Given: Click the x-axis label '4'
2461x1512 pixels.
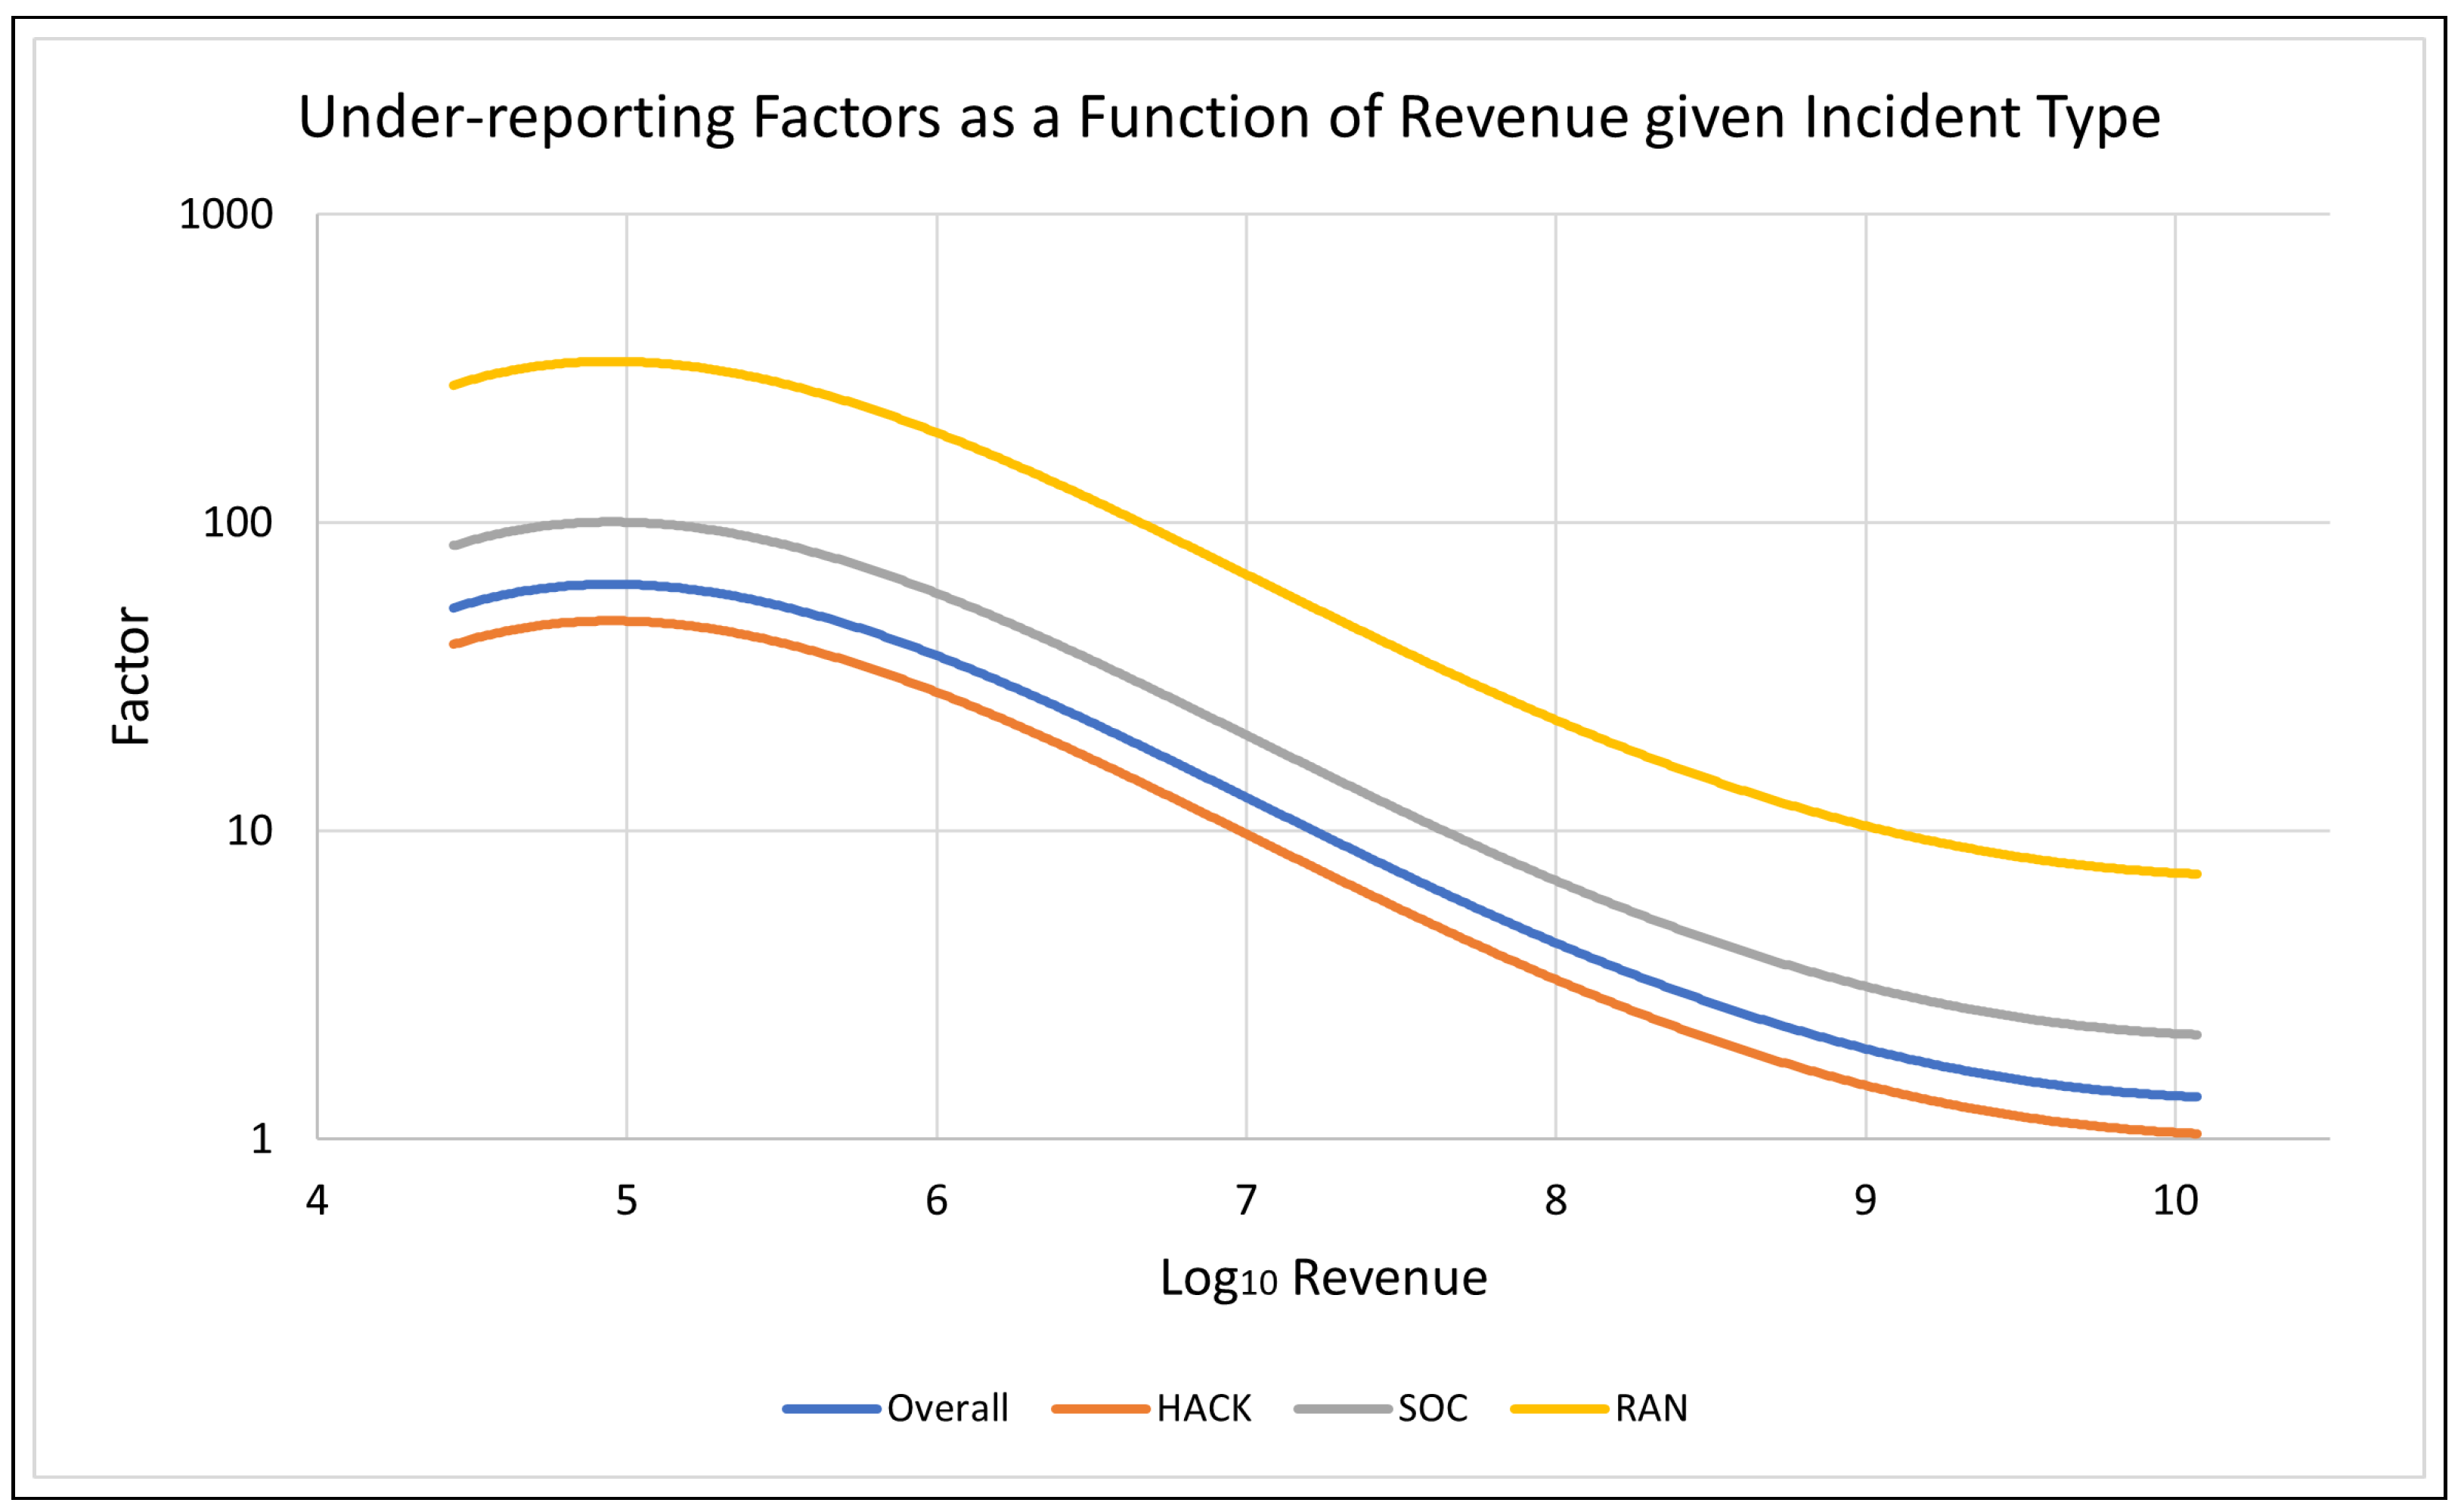Looking at the screenshot, I should coord(317,1201).
